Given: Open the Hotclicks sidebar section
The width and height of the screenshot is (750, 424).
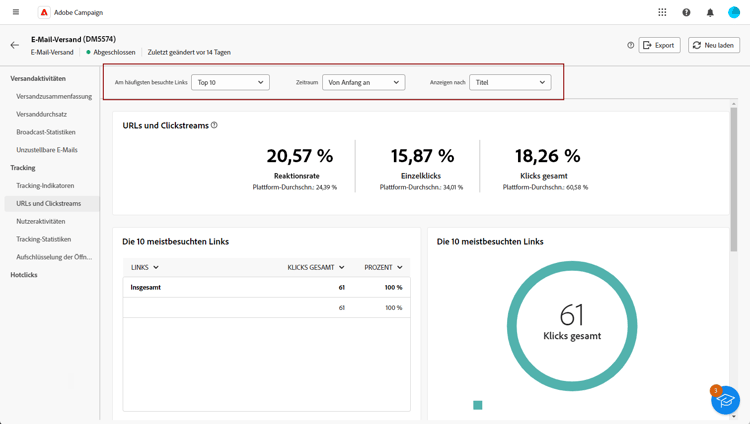Looking at the screenshot, I should [24, 275].
